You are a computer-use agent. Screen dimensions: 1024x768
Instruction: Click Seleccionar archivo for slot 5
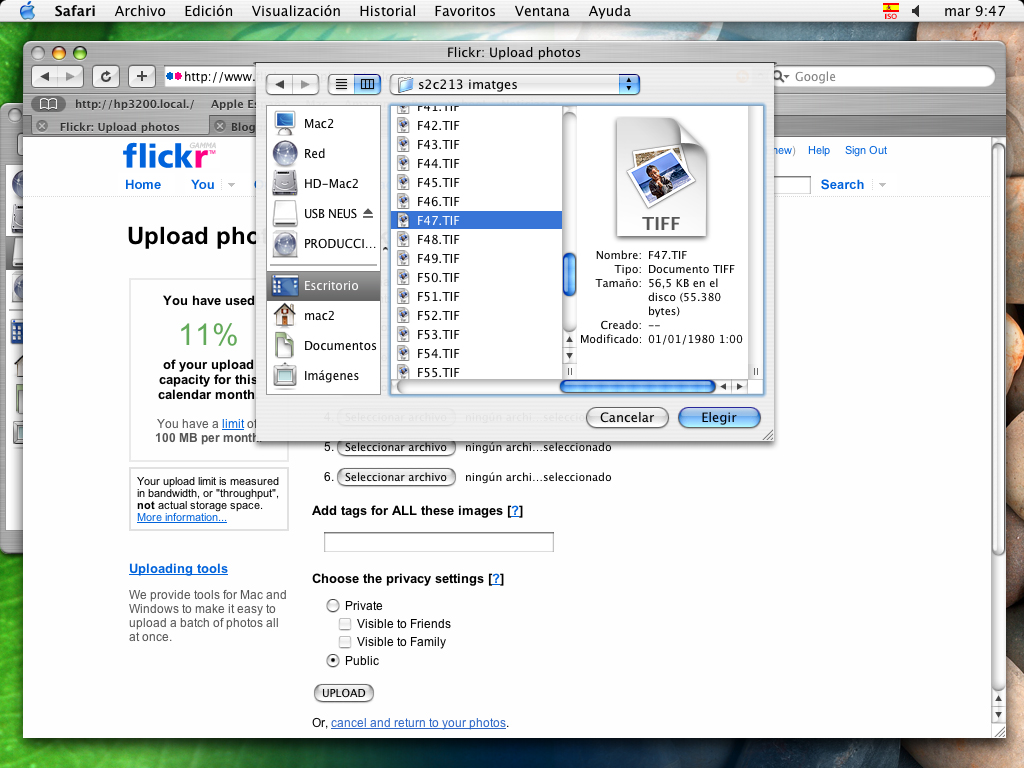coord(396,447)
